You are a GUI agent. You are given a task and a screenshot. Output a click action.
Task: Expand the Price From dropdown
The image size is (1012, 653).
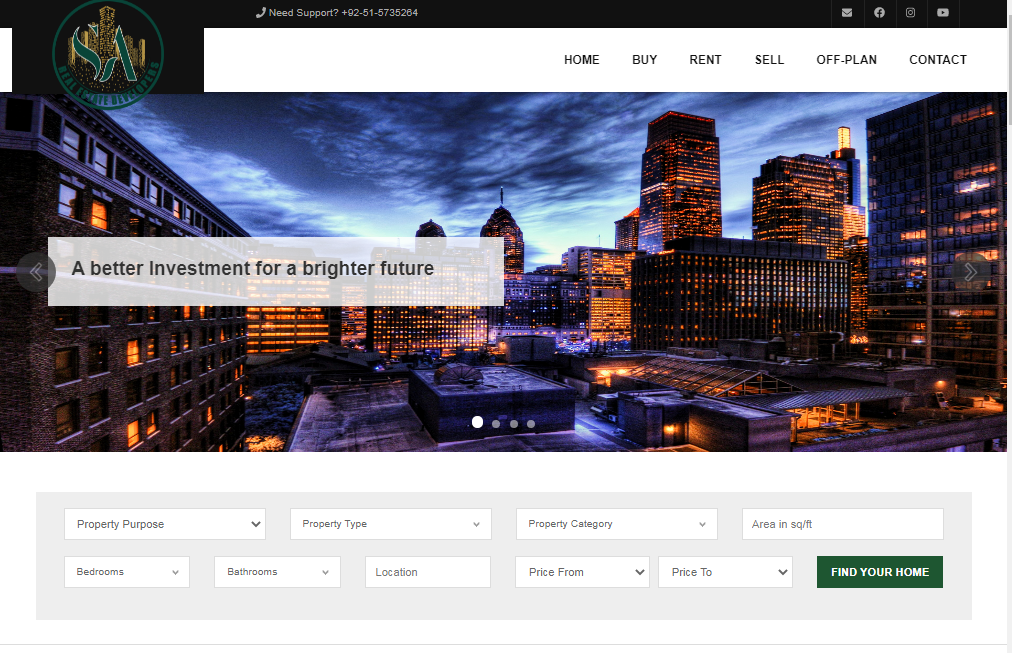pos(582,572)
